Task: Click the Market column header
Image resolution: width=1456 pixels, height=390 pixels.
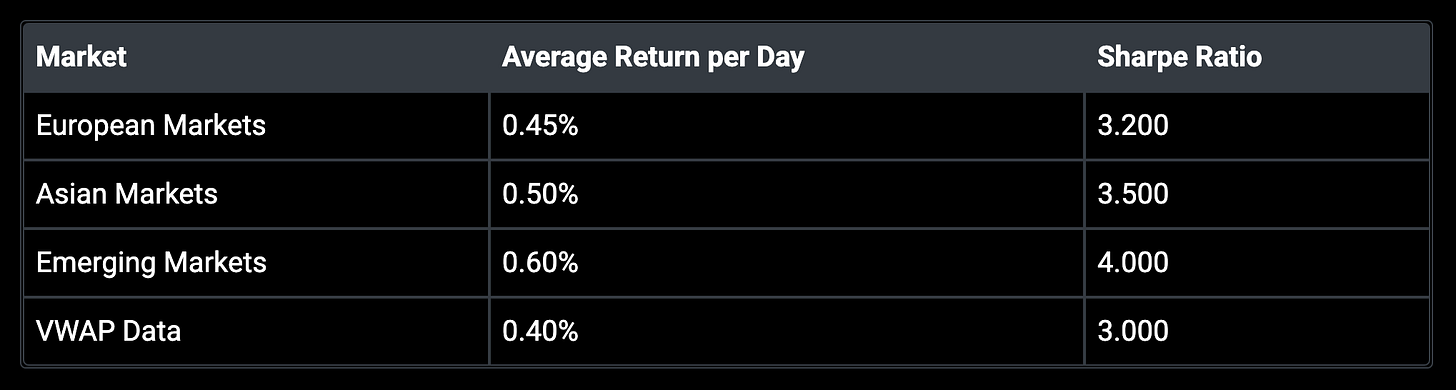Action: click(81, 58)
